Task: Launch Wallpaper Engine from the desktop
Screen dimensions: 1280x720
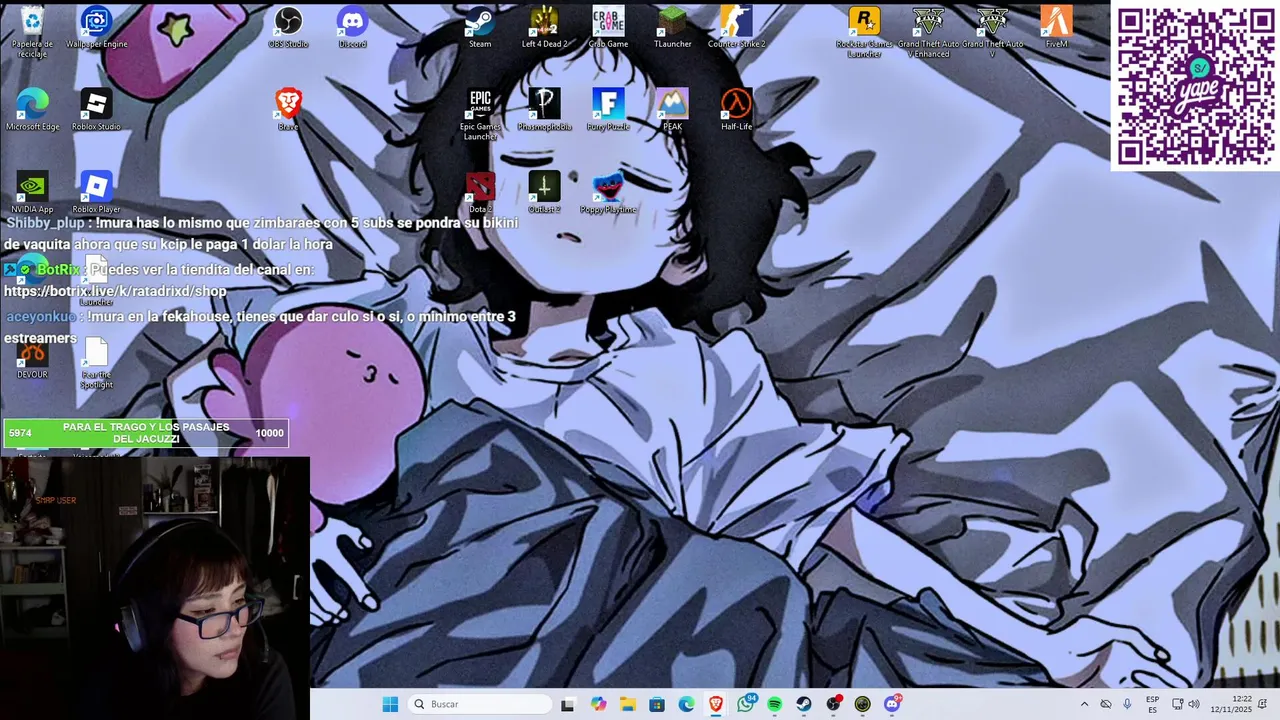Action: tap(96, 27)
